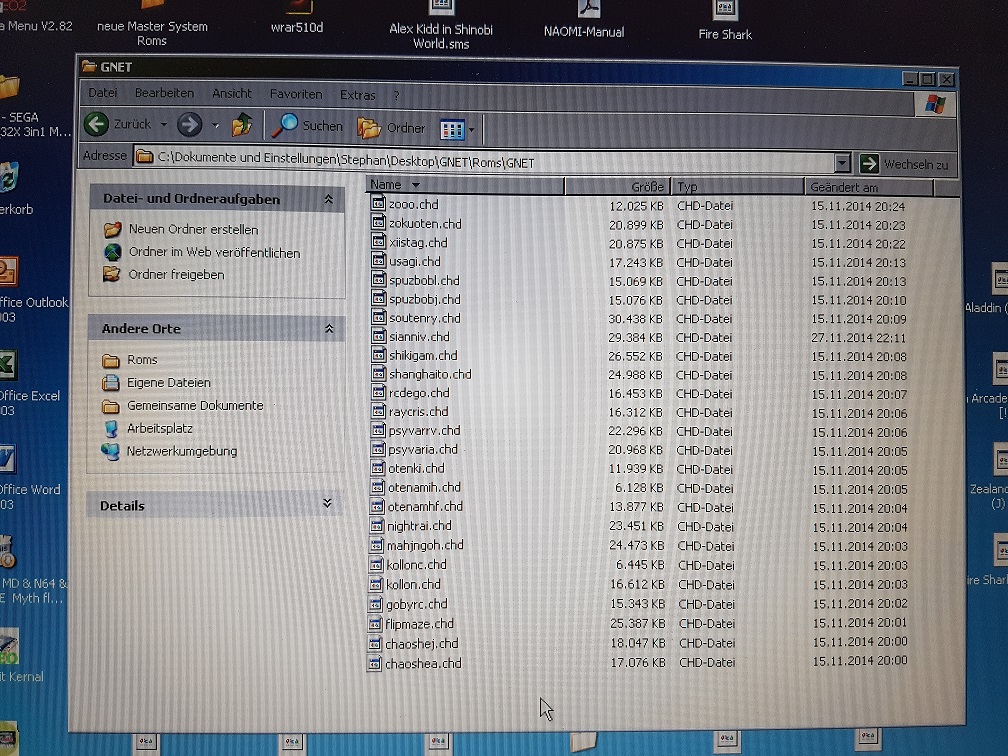Screen dimensions: 1008x756
Task: Open the Ansicht menu
Action: [231, 94]
